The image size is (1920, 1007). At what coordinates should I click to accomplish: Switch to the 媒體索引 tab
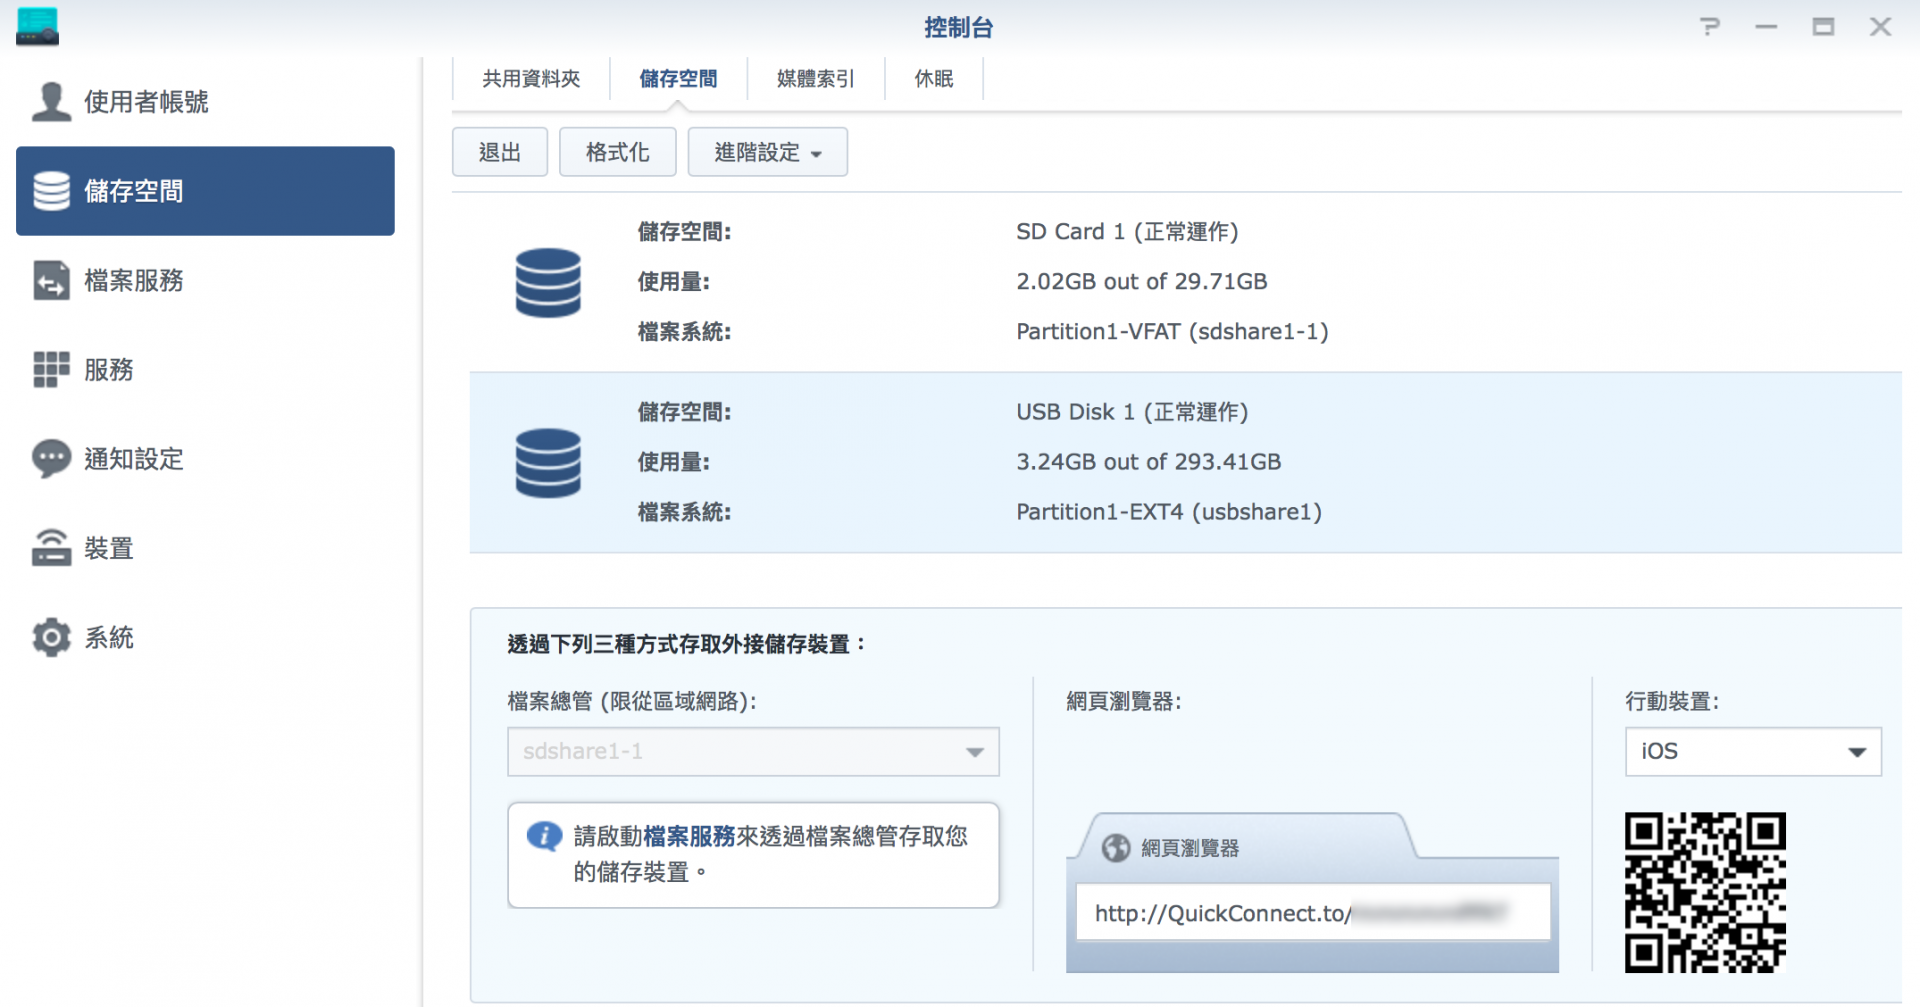(x=815, y=79)
